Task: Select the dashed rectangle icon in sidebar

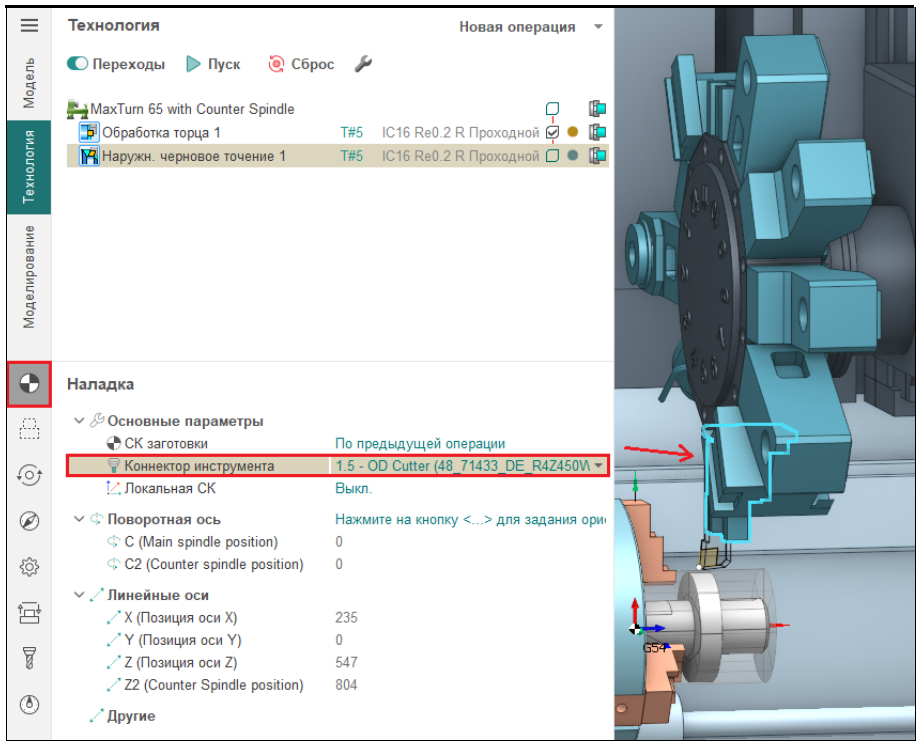Action: tap(29, 429)
